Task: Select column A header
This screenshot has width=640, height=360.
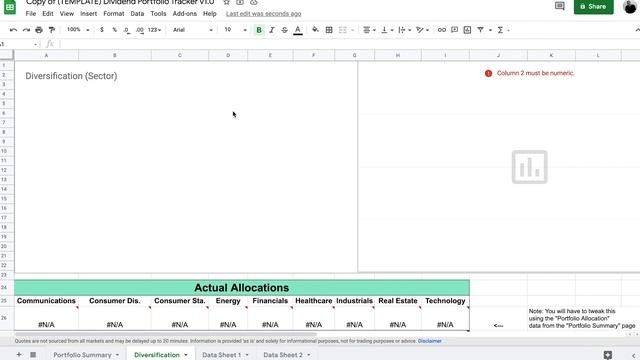Action: [46, 55]
